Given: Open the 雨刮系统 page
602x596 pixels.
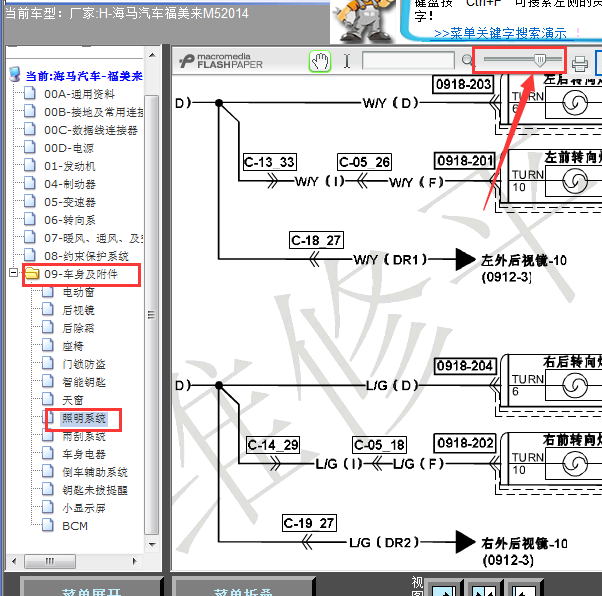Looking at the screenshot, I should 84,437.
